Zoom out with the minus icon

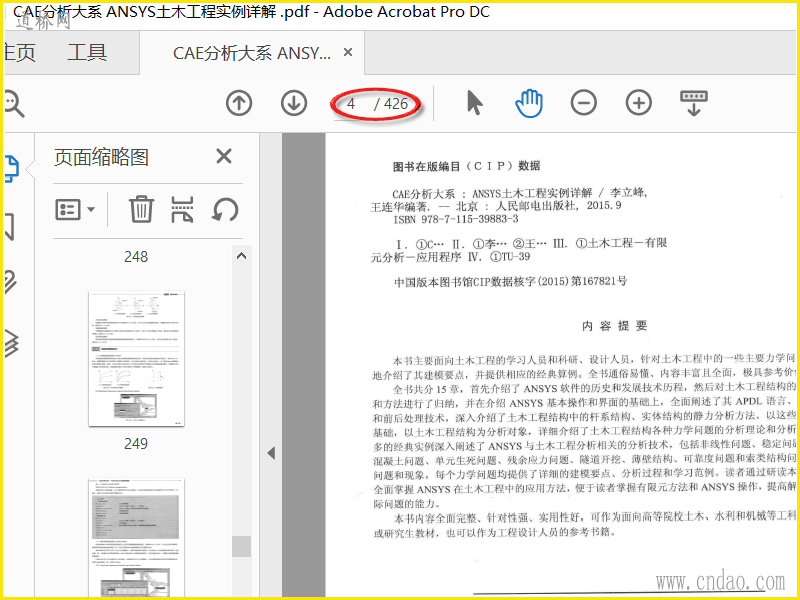click(584, 103)
